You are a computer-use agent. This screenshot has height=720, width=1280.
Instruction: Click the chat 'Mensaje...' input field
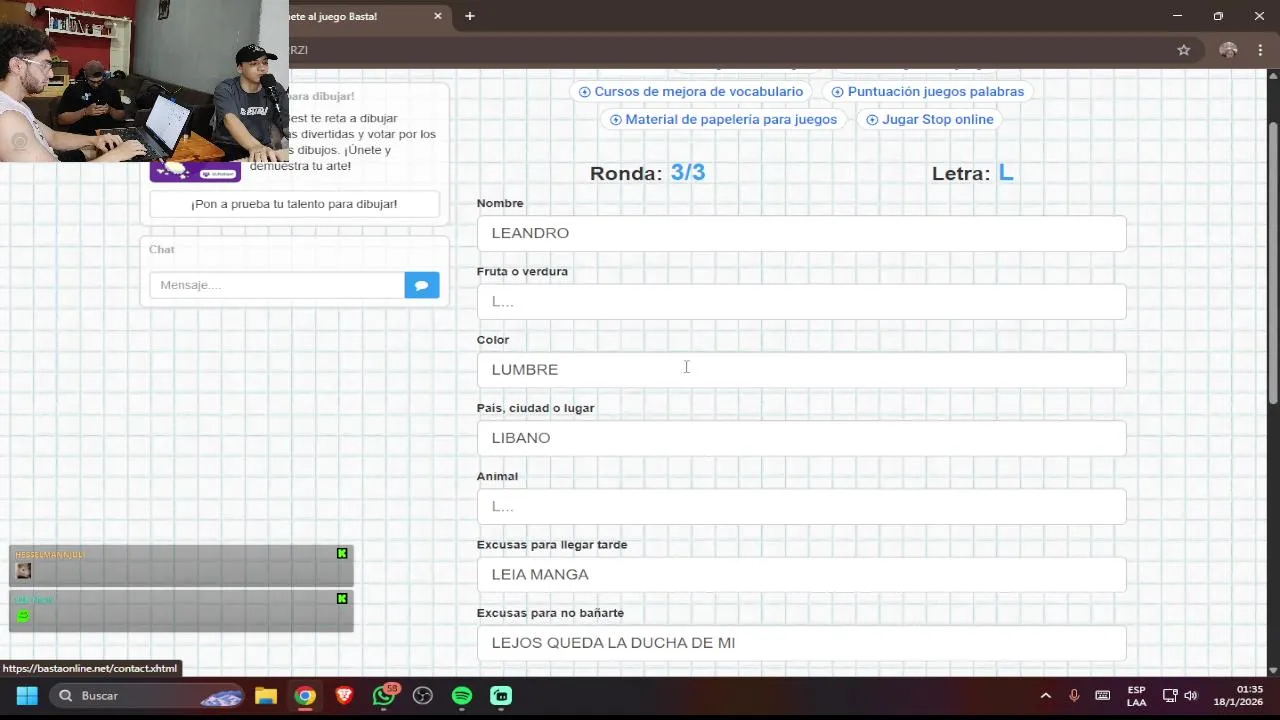[x=277, y=285]
